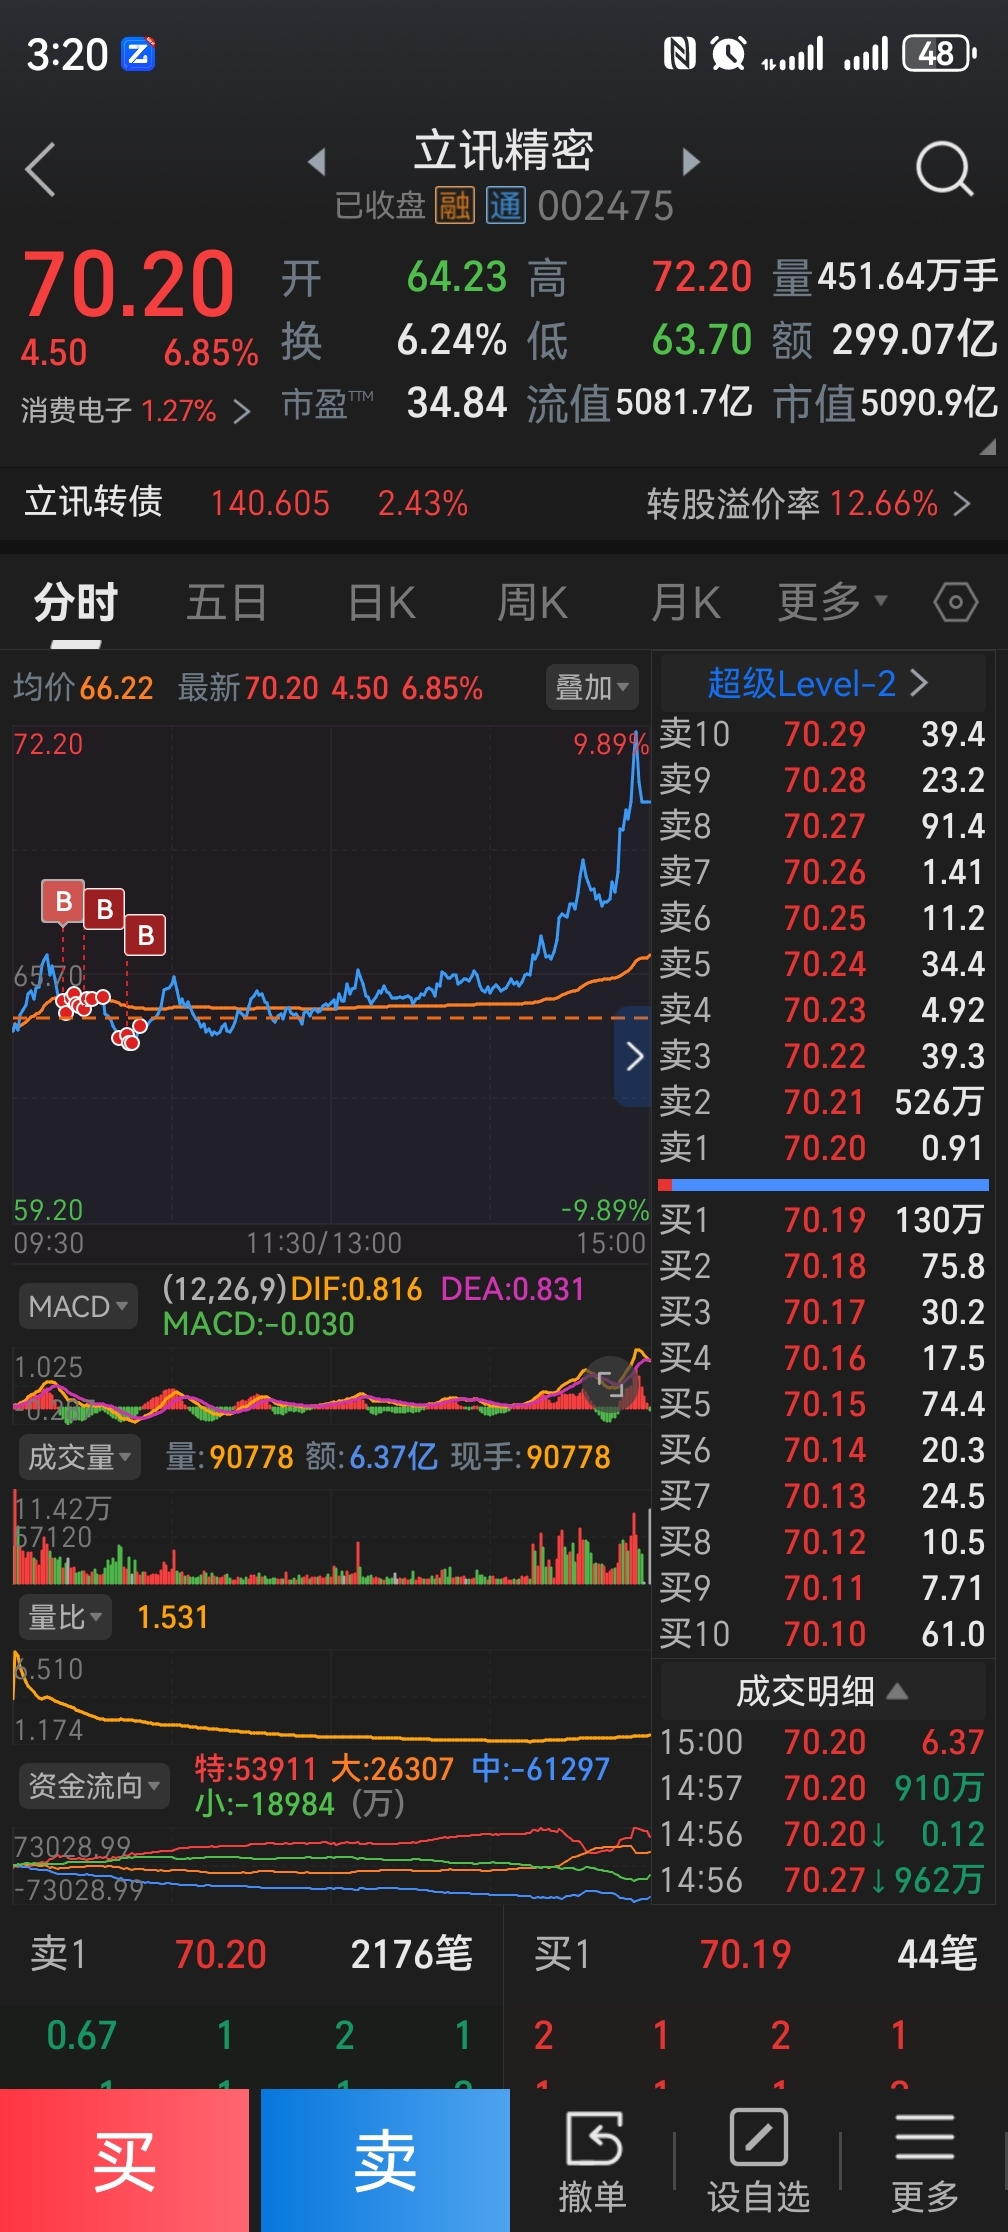1008x2232 pixels.
Task: View 转股溢价率 12.66% details
Action: click(808, 503)
